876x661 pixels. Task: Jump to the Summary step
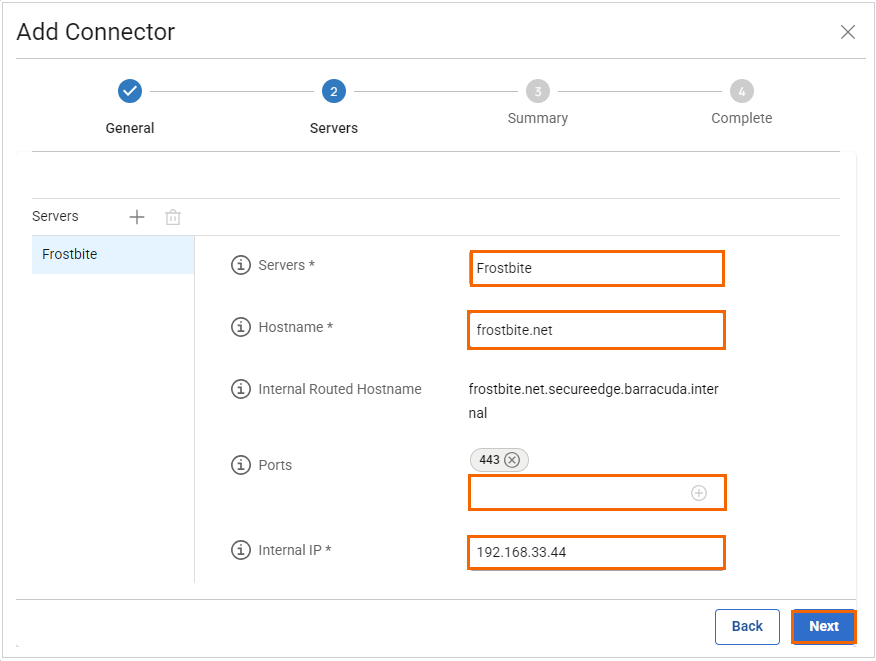(538, 92)
